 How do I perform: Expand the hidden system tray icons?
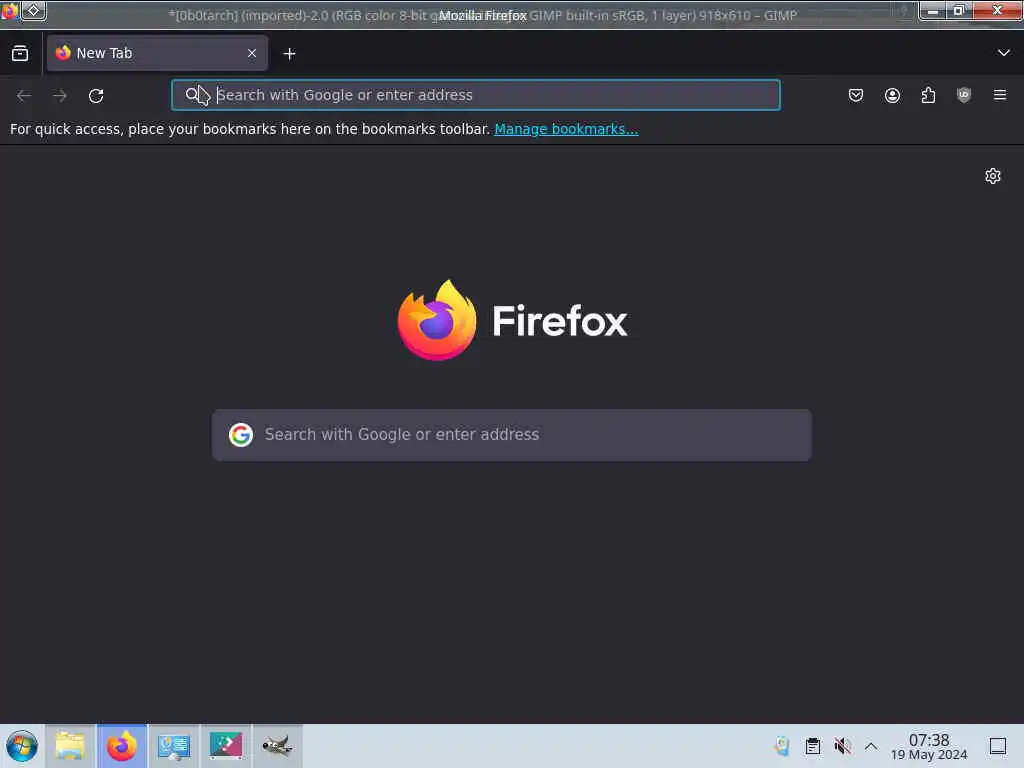(x=871, y=746)
